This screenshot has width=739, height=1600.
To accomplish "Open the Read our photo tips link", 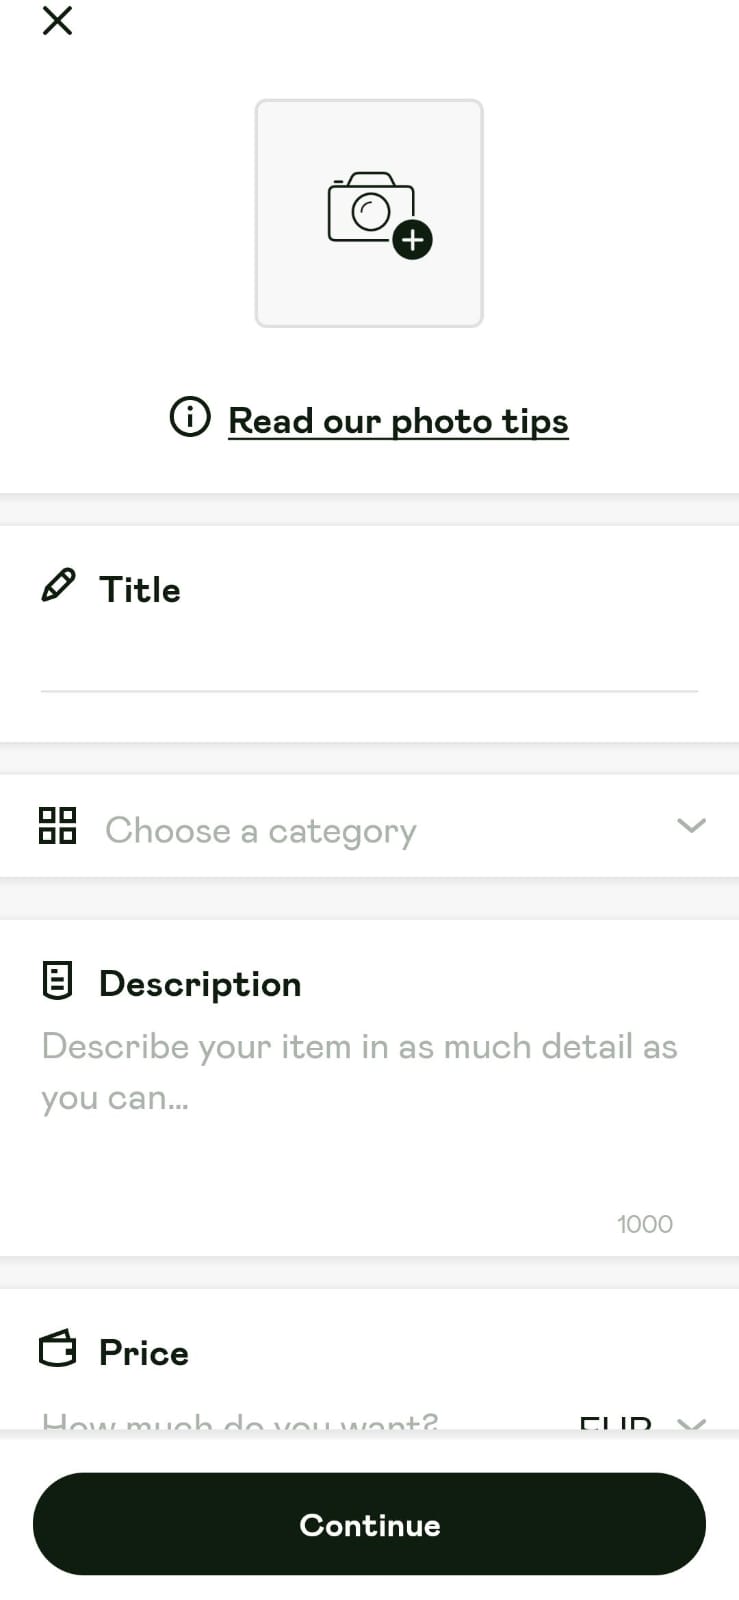I will 398,421.
